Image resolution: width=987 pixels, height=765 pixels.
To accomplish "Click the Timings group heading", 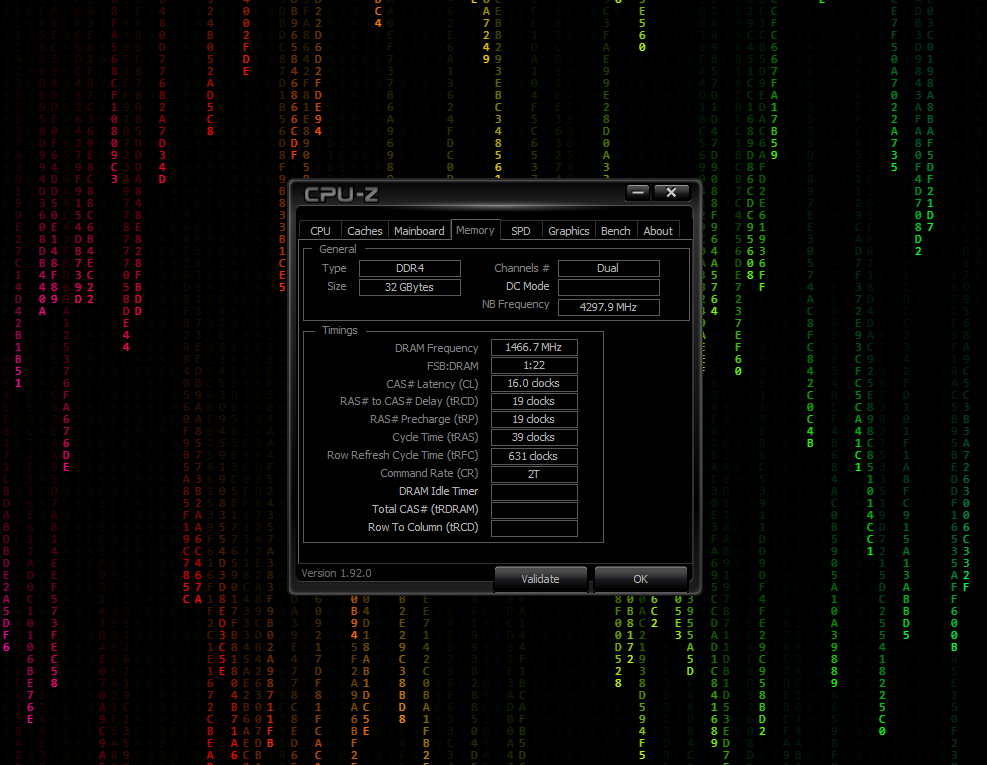I will pyautogui.click(x=340, y=331).
